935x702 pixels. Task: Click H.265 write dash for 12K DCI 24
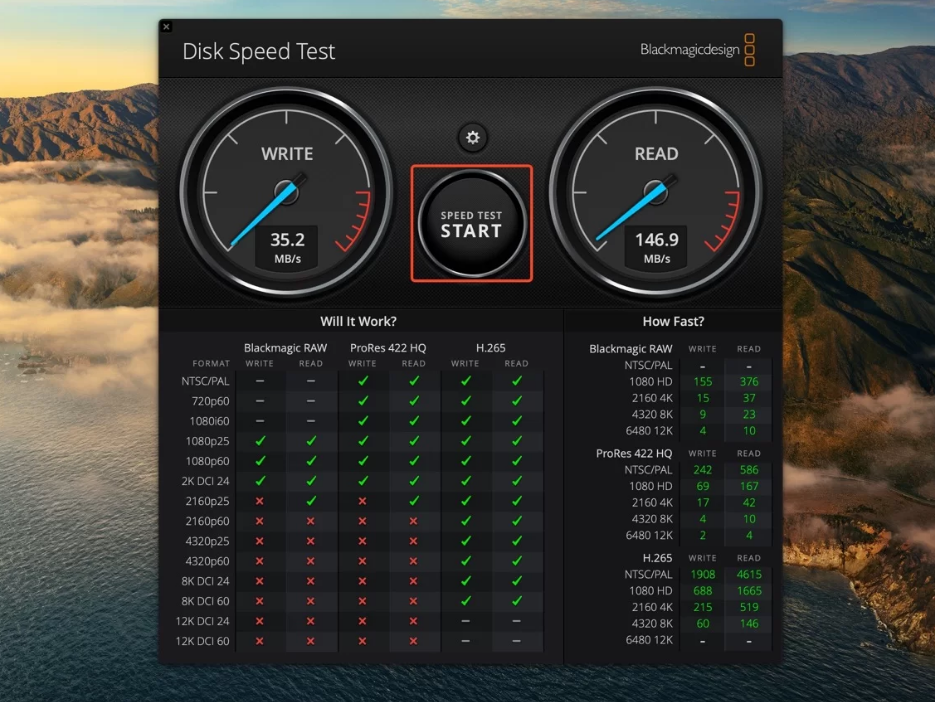465,621
